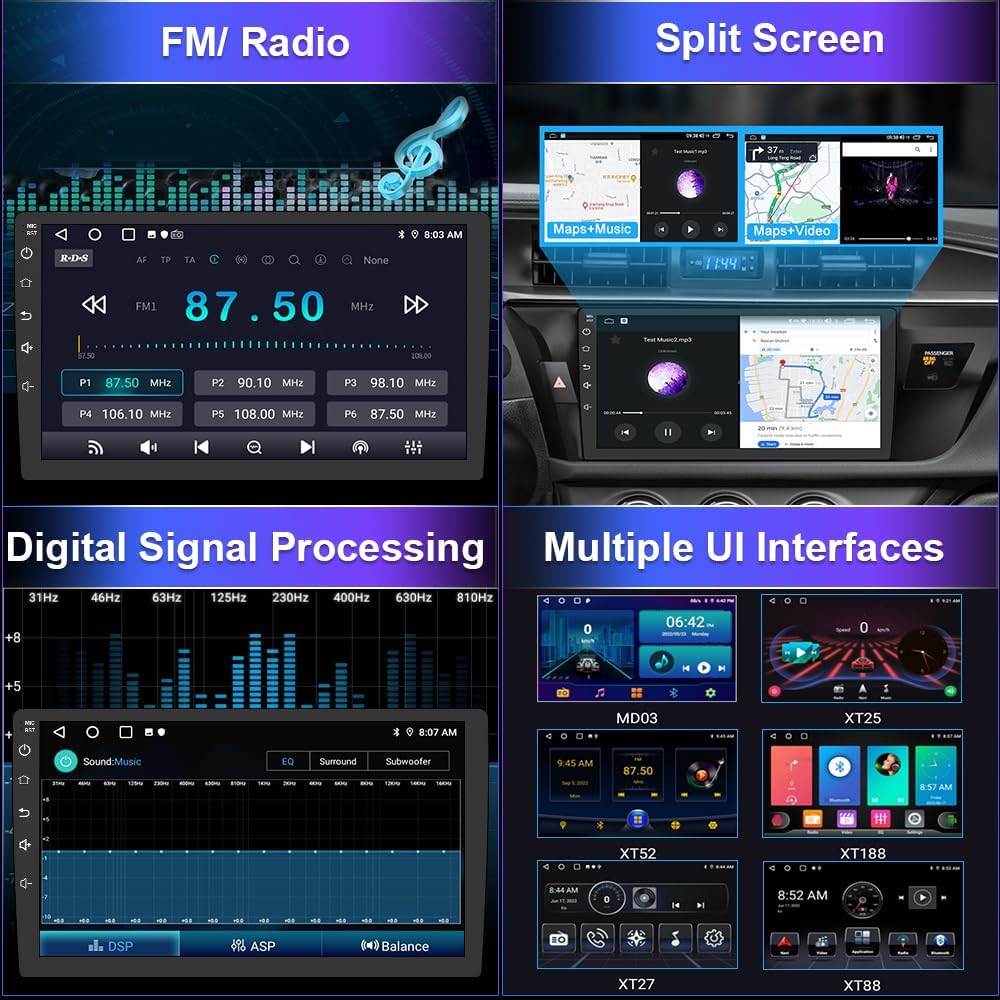
Task: Open equalizer sliders icon in radio toolbar
Action: 413,448
